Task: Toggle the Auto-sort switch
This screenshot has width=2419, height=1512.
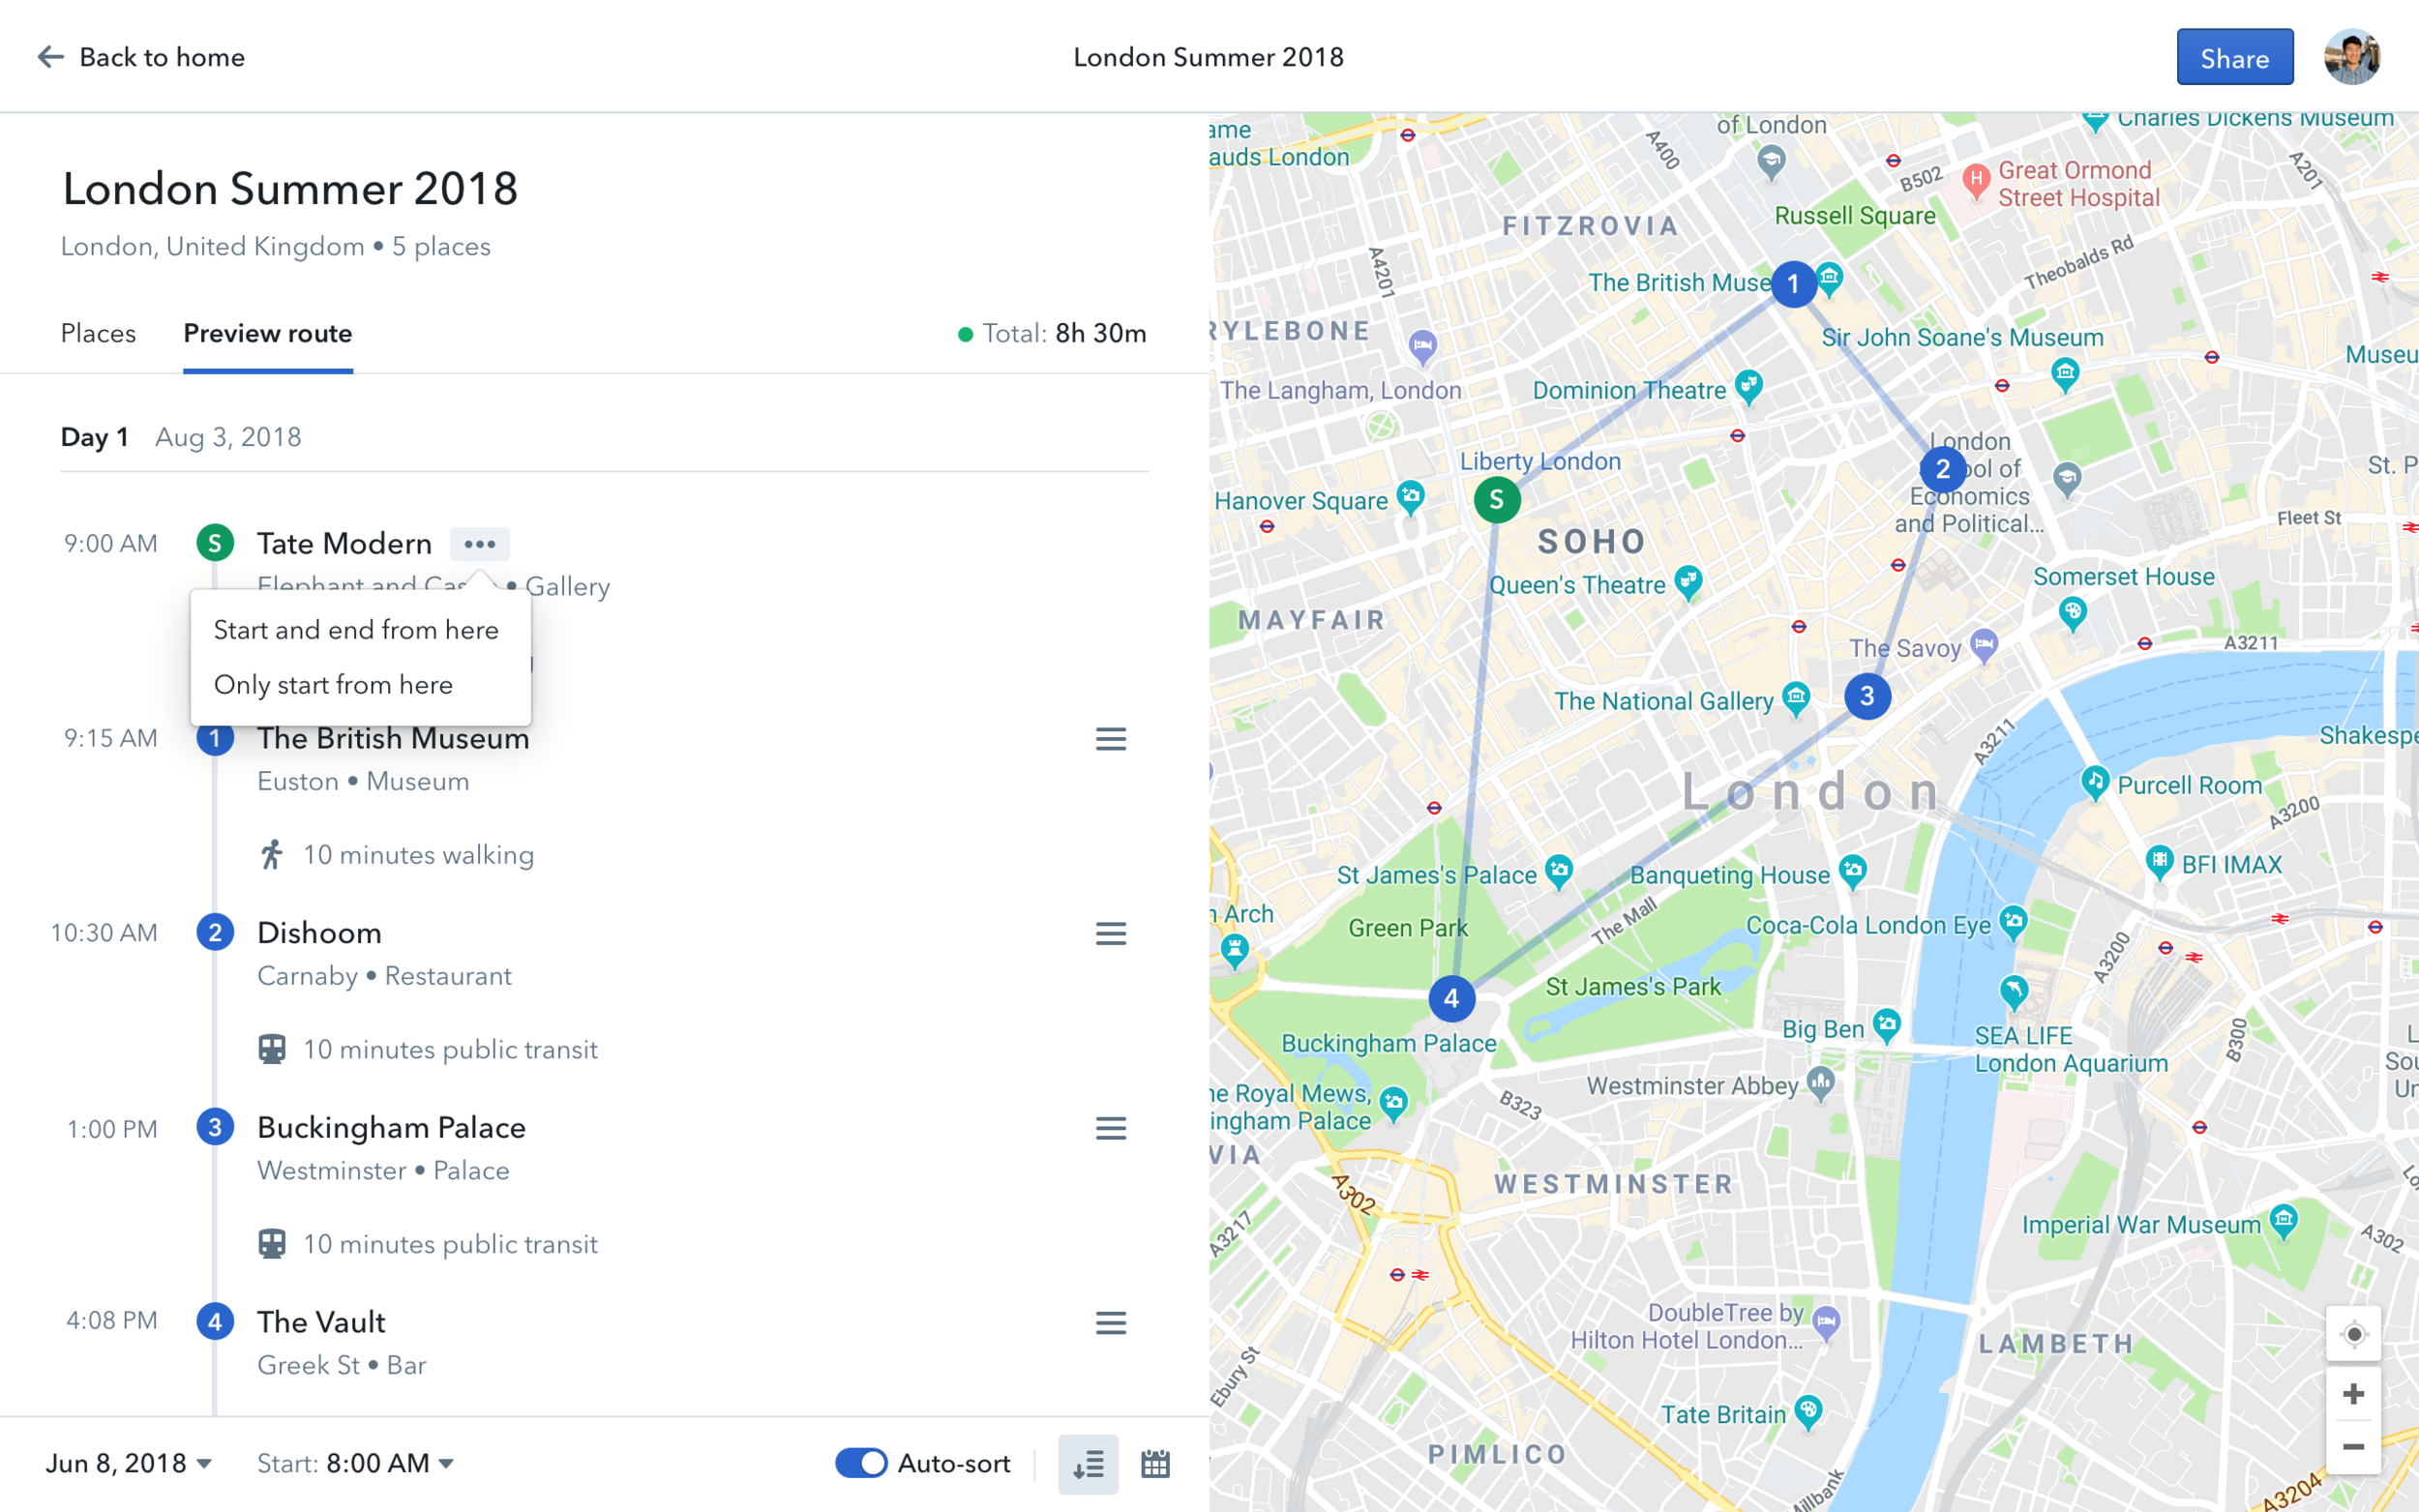Action: (861, 1463)
